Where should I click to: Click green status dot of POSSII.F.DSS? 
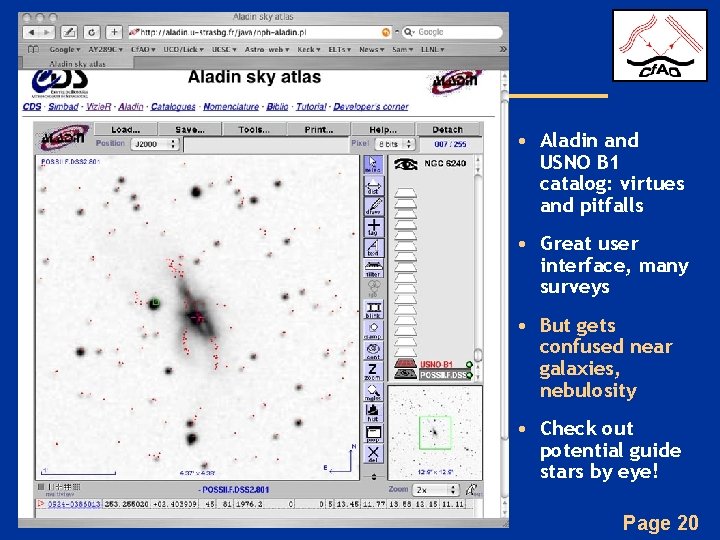click(469, 375)
